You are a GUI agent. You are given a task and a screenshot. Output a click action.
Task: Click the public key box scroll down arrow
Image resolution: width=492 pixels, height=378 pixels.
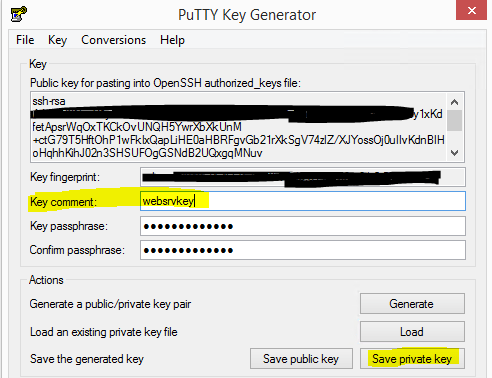[454, 153]
